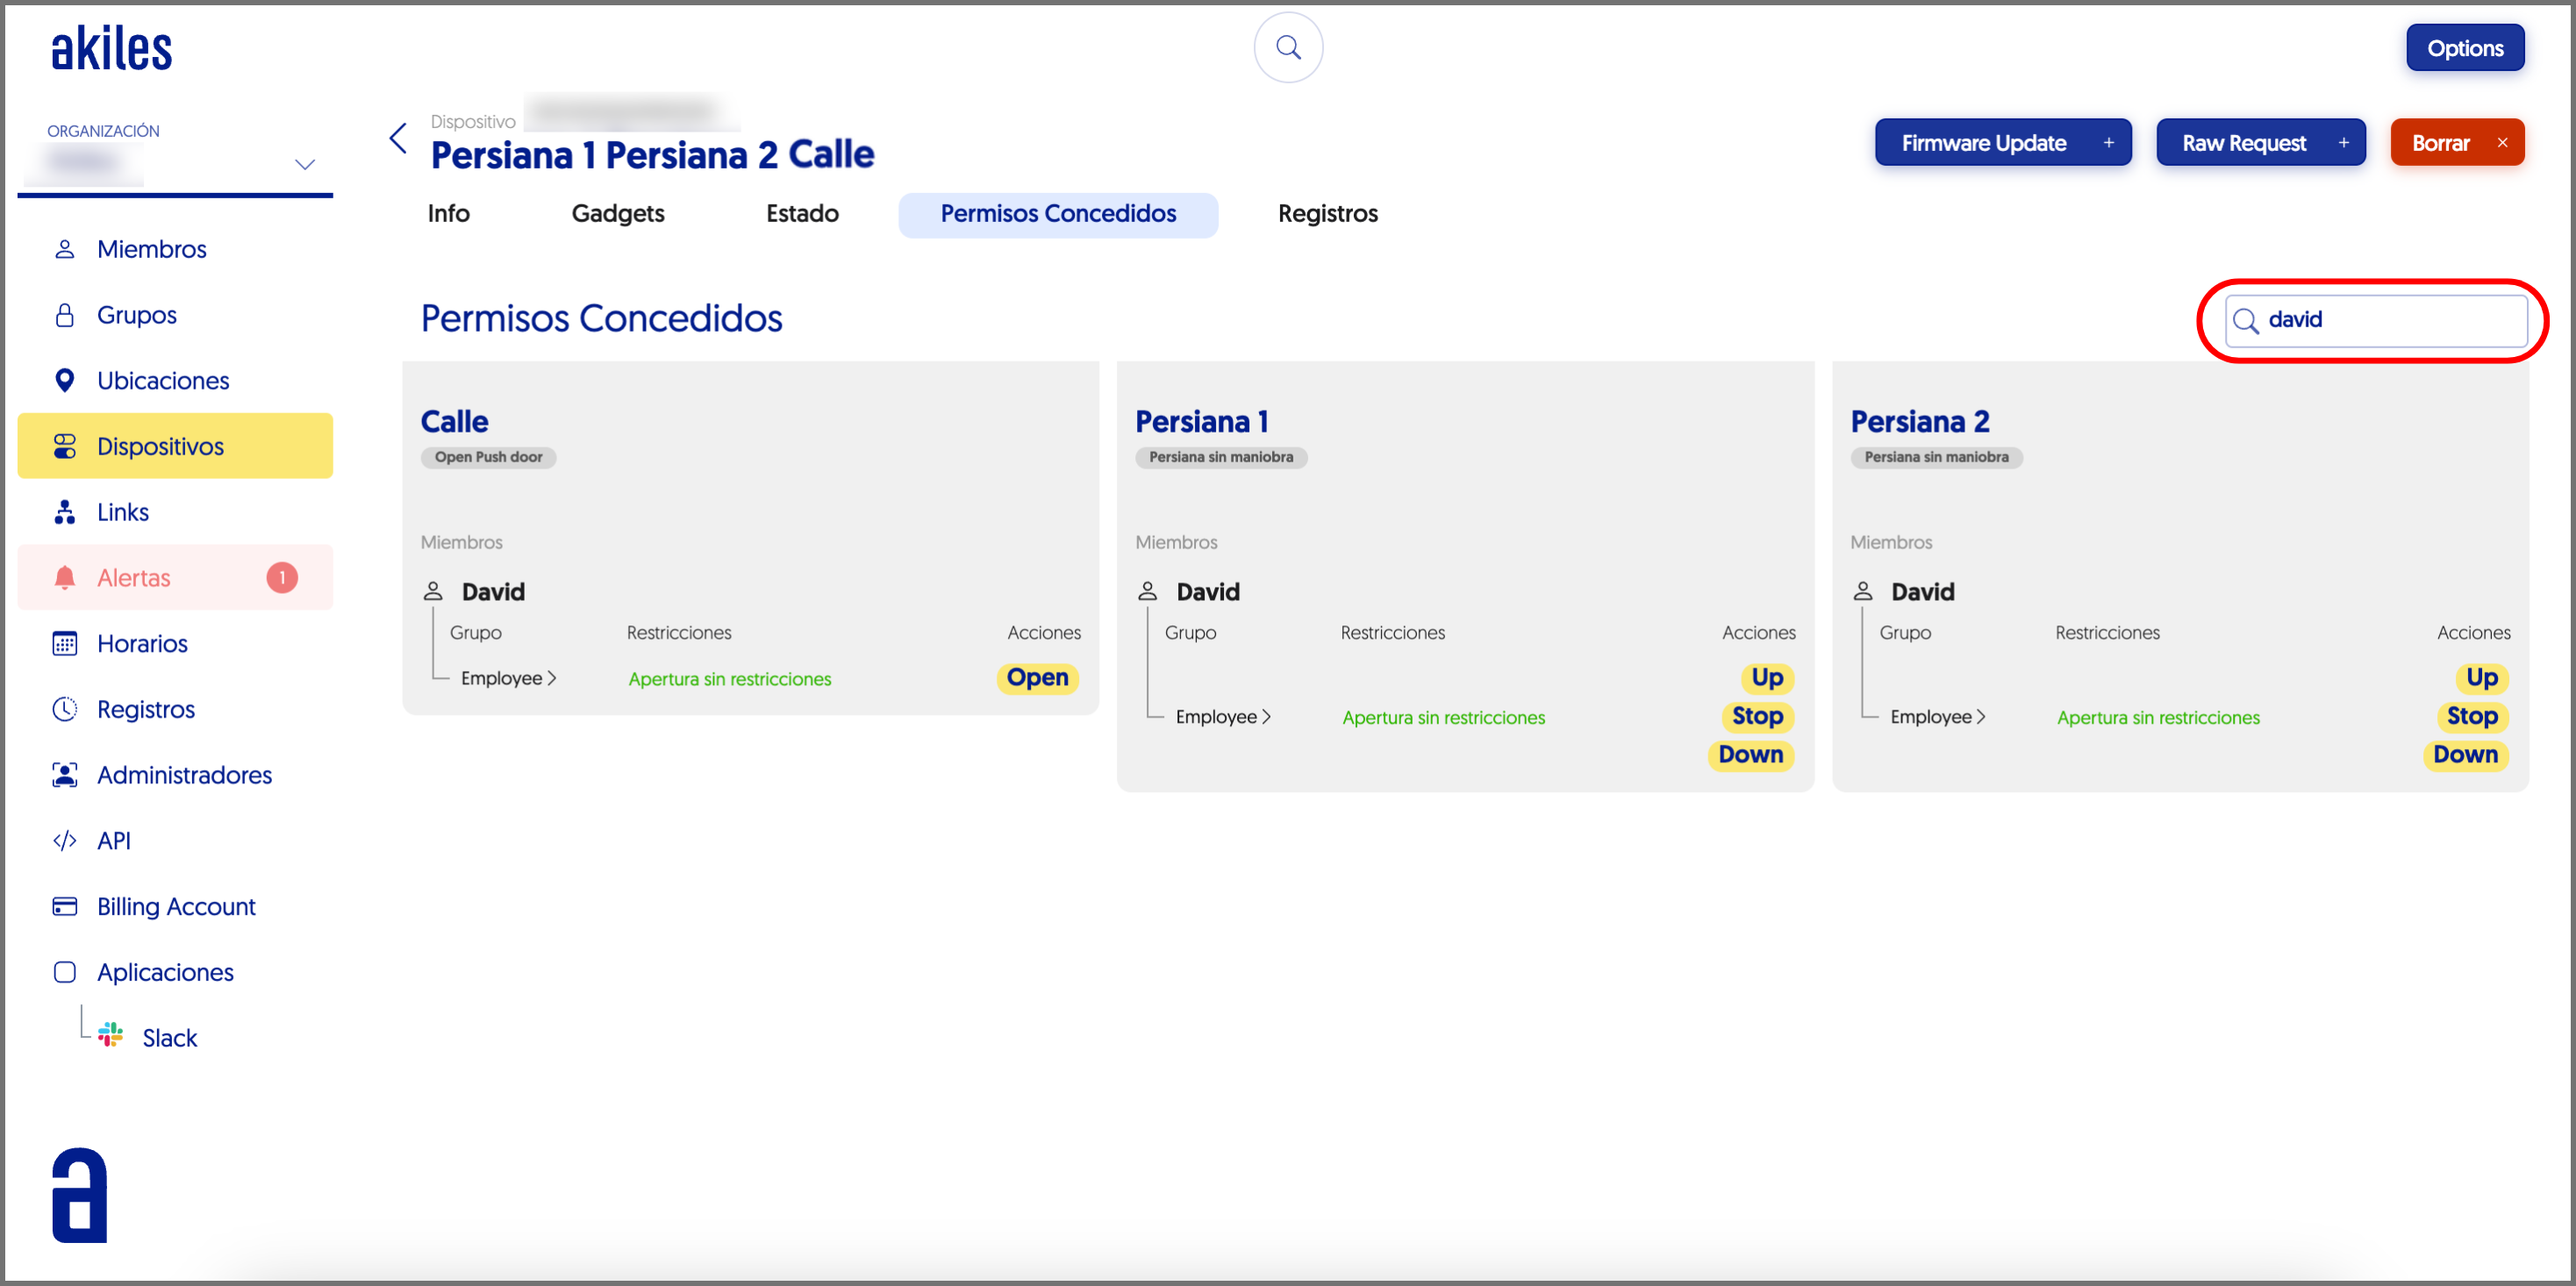Image resolution: width=2576 pixels, height=1286 pixels.
Task: Expand the organization selector dropdown
Action: [x=304, y=164]
